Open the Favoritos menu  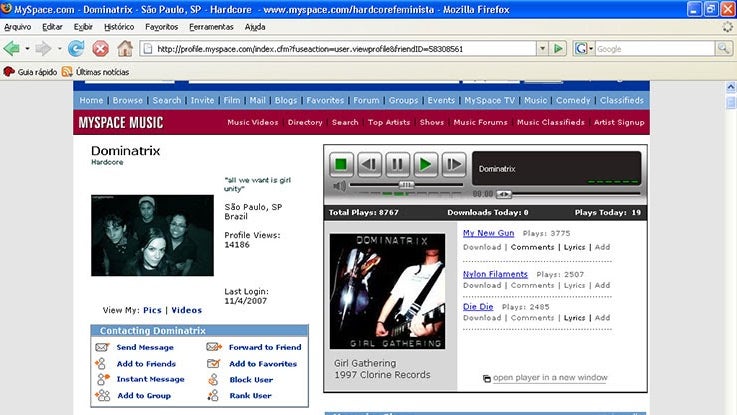coord(161,27)
